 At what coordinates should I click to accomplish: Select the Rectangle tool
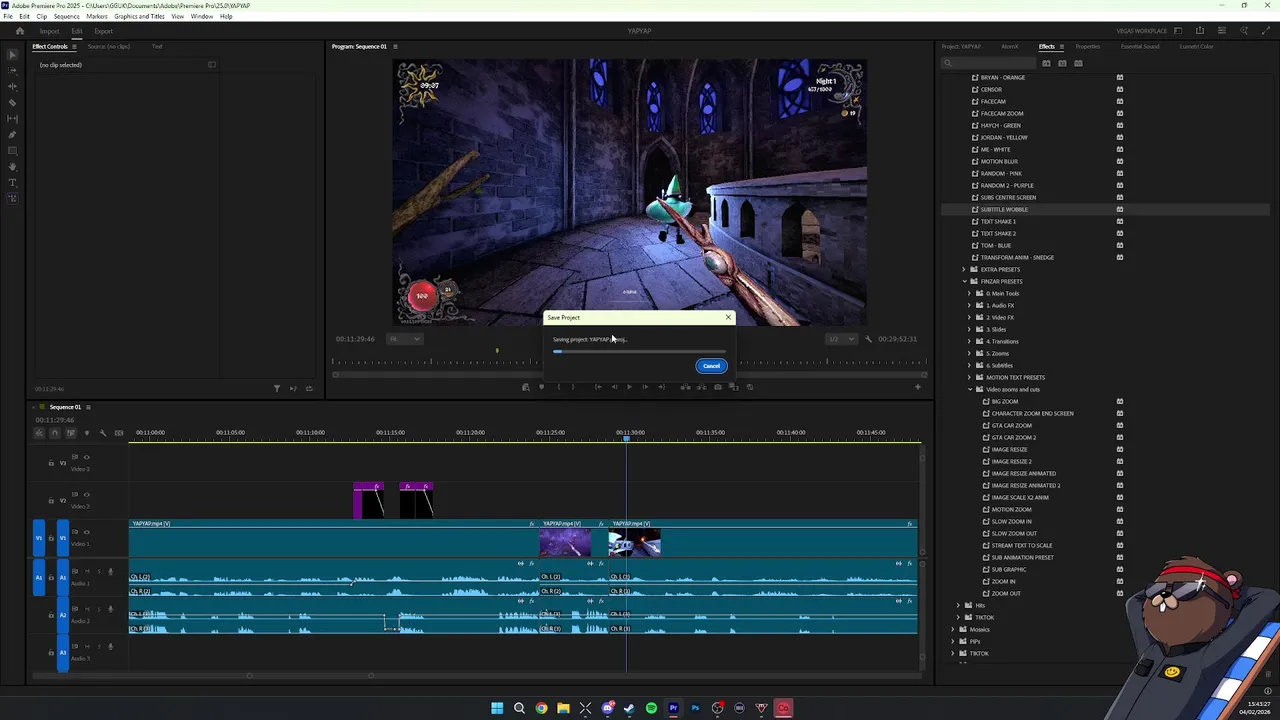click(x=12, y=150)
